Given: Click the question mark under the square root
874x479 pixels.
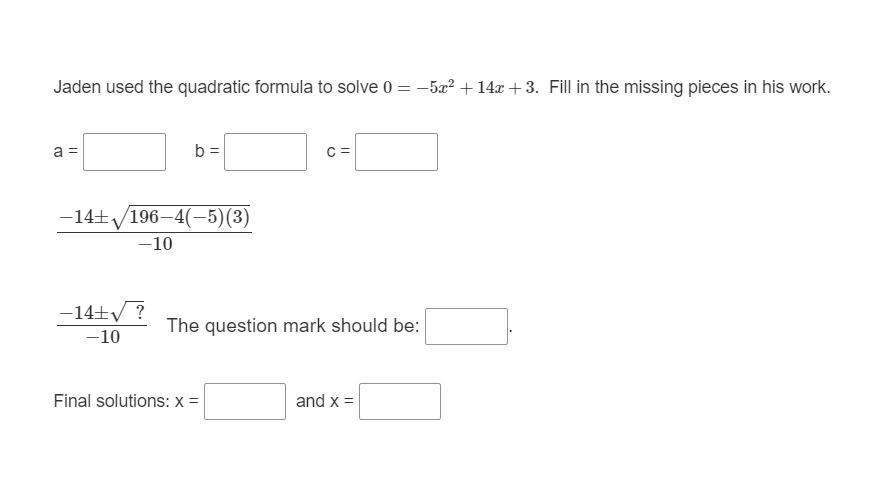Looking at the screenshot, I should coord(139,311).
